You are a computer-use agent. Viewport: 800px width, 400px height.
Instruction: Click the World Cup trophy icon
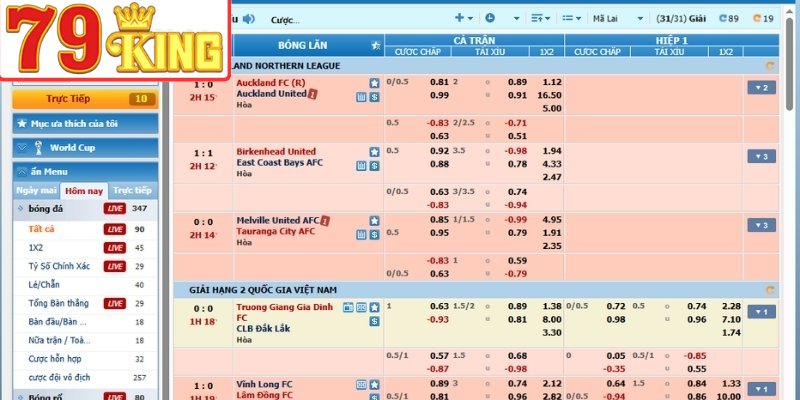click(x=38, y=148)
